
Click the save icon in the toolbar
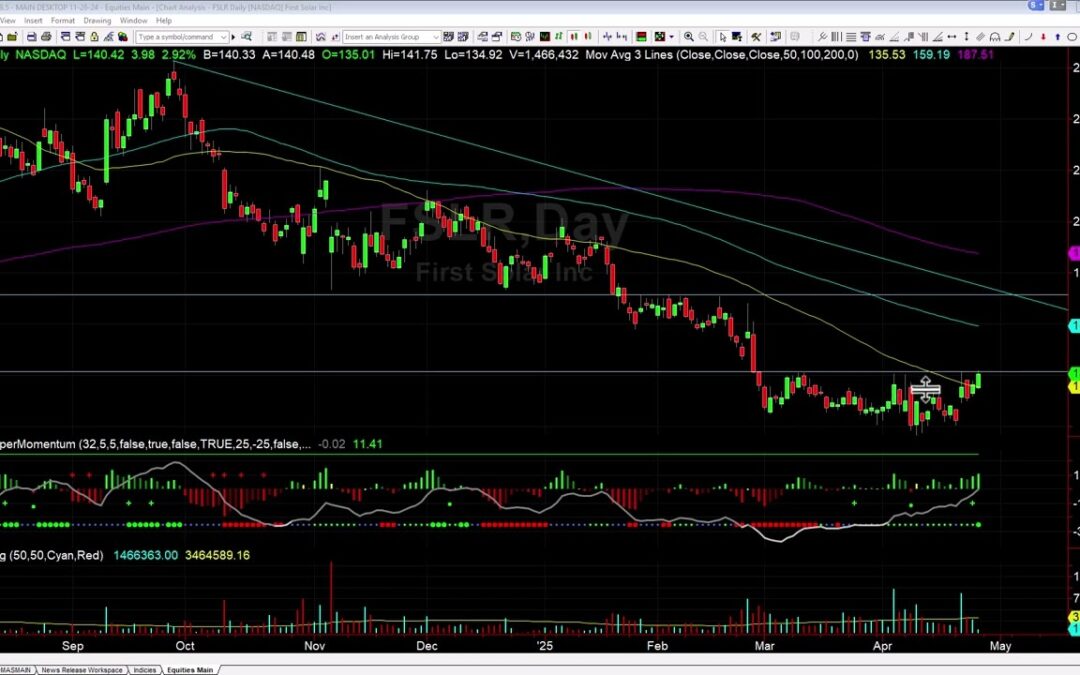pos(31,37)
